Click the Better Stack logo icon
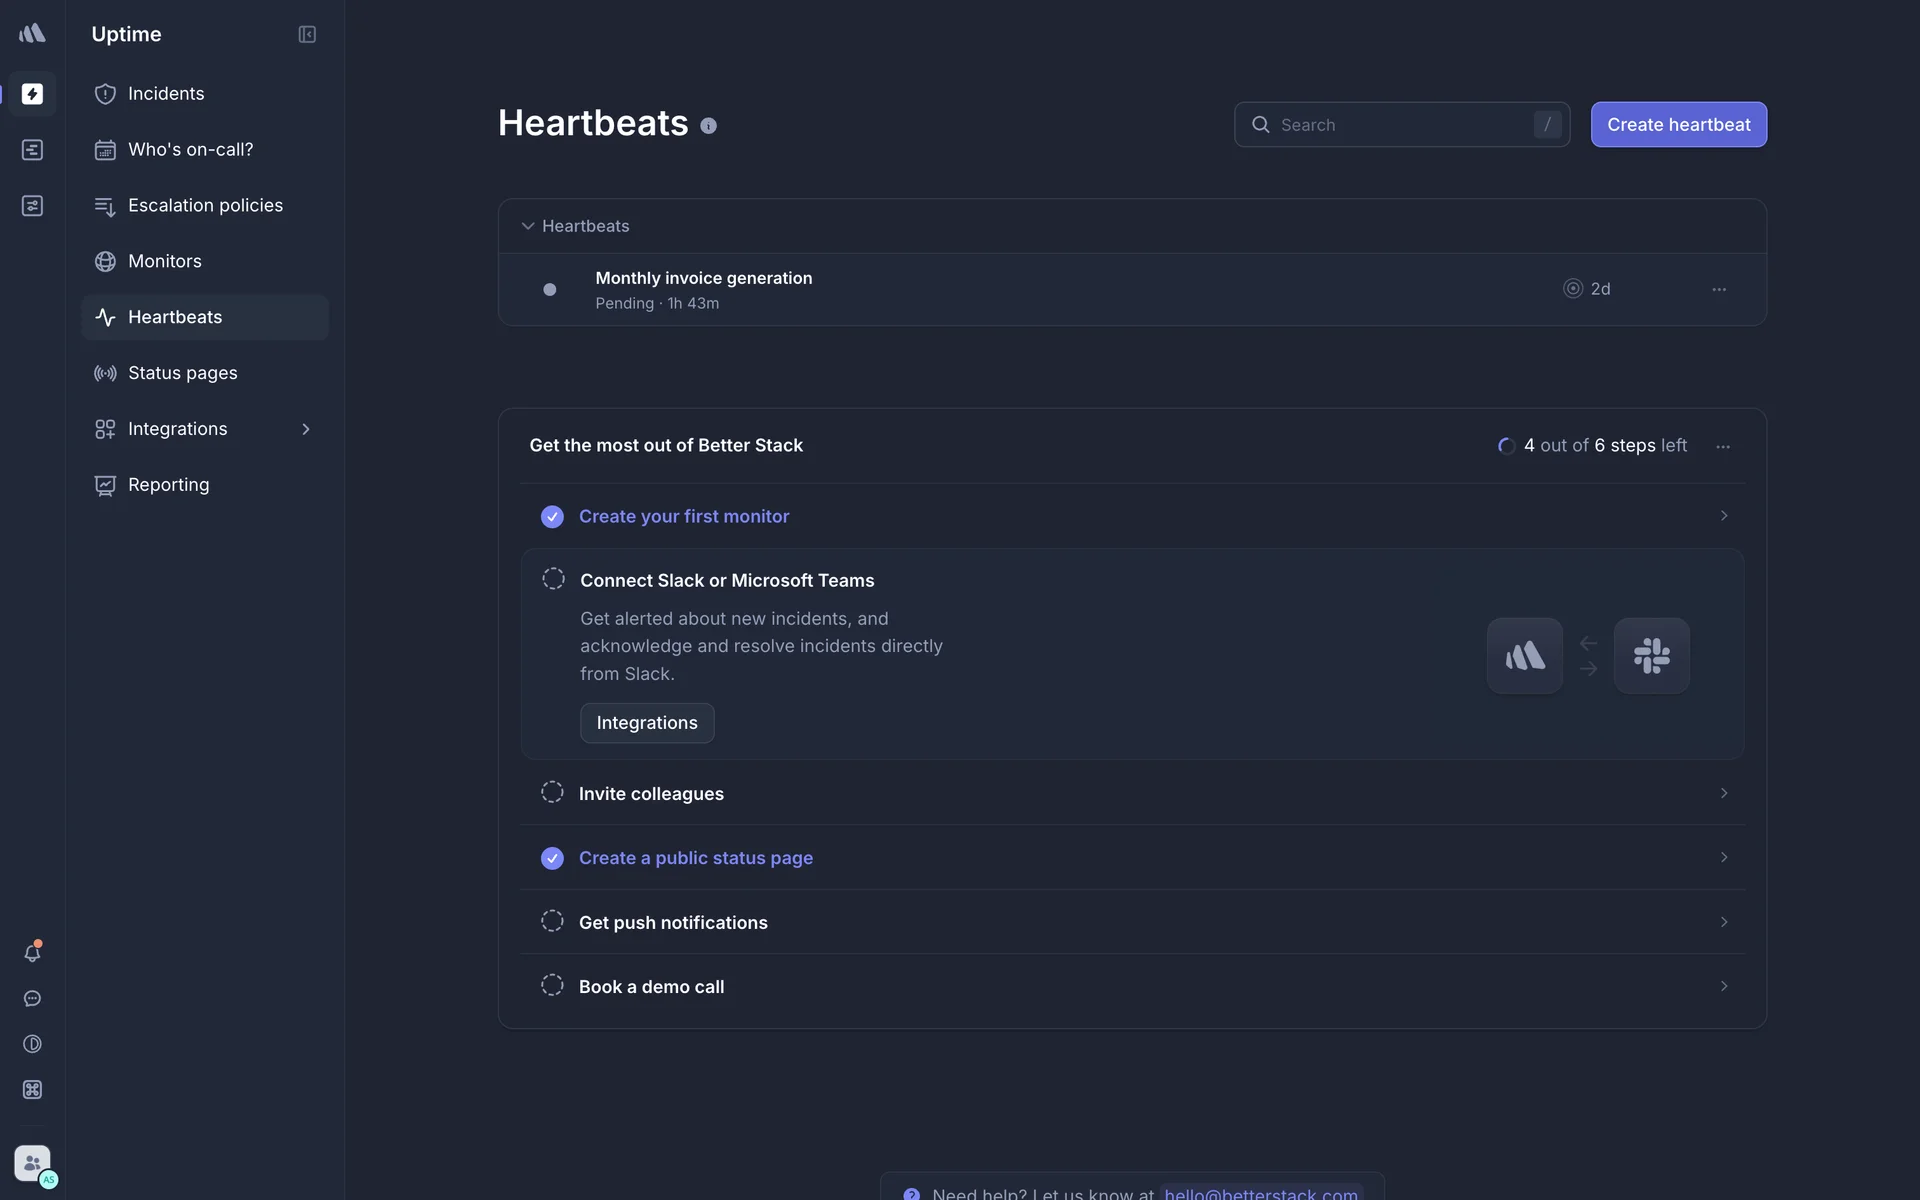This screenshot has width=1920, height=1200. point(32,33)
